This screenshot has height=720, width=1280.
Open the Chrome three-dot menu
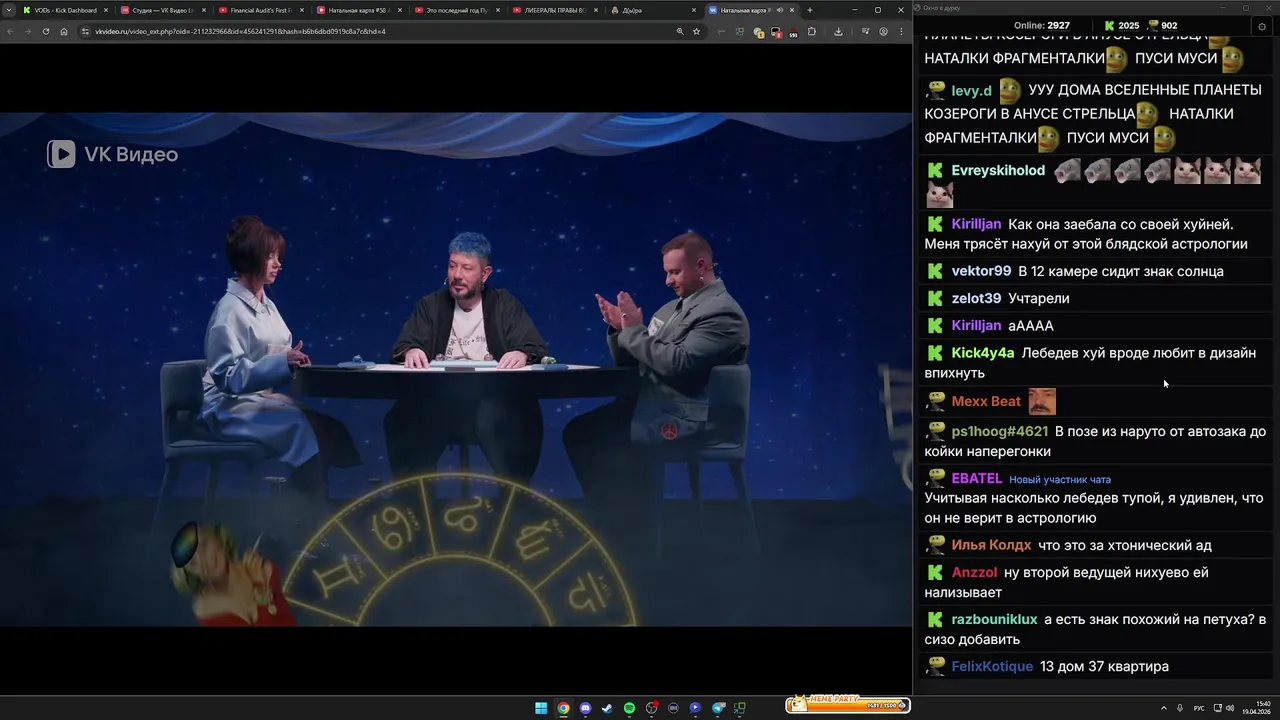tap(901, 31)
